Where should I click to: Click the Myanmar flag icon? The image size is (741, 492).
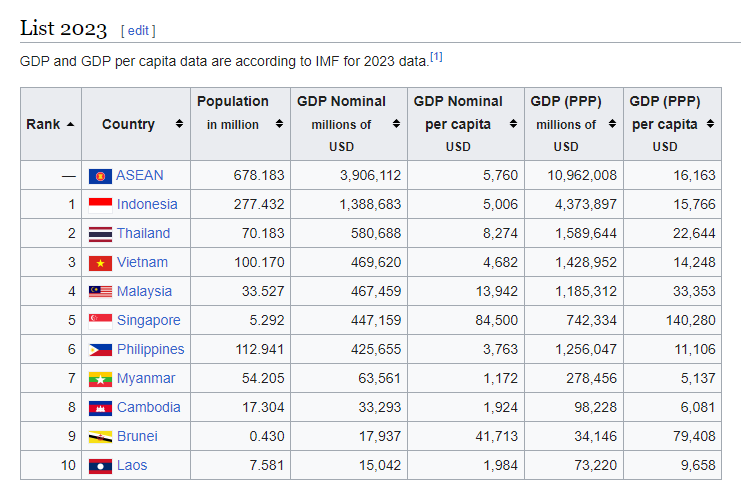99,378
